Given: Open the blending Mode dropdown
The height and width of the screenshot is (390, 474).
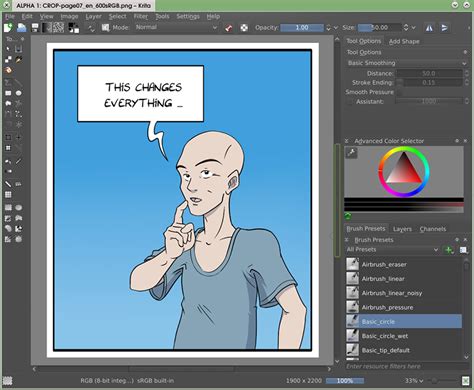Looking at the screenshot, I should [176, 27].
